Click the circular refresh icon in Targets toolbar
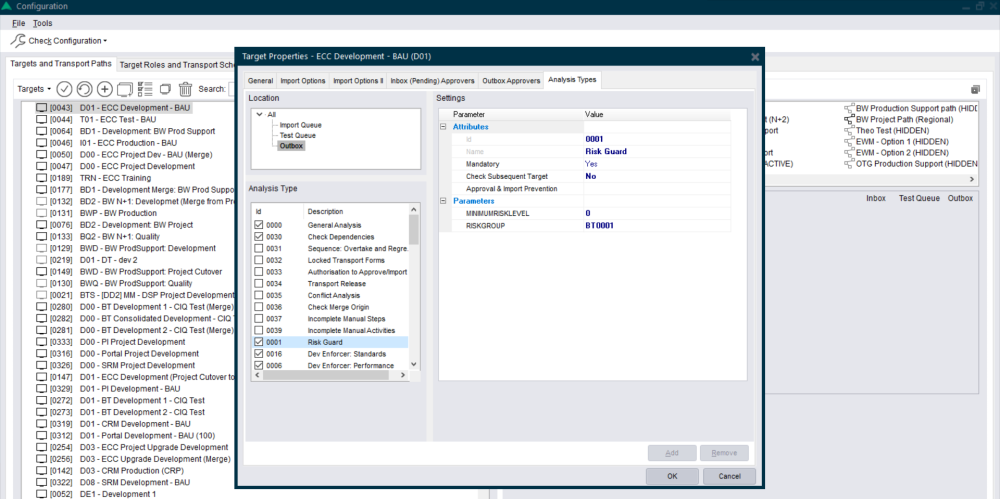The image size is (1000, 499). (85, 89)
